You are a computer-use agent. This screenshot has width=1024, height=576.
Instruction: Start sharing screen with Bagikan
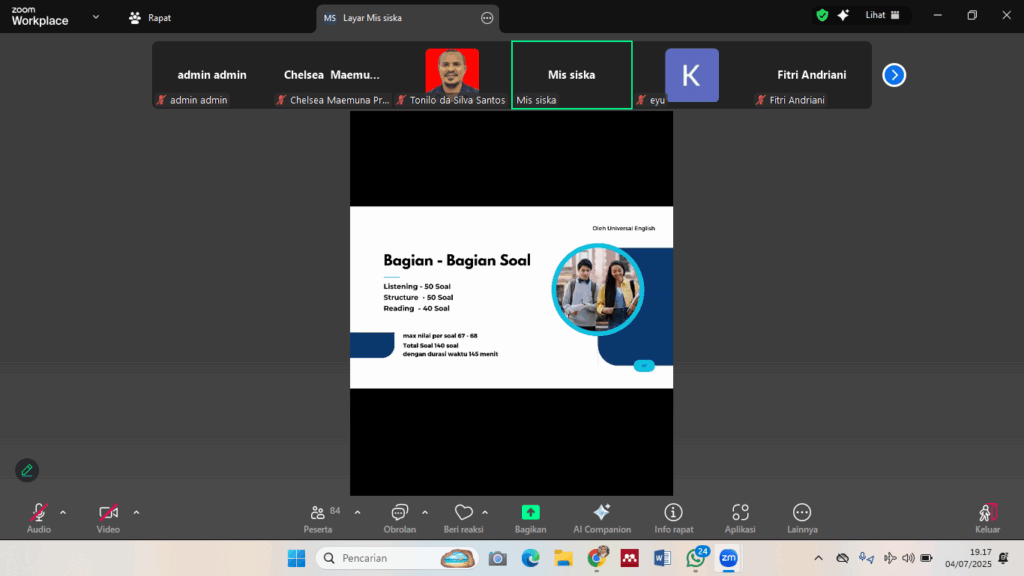(530, 516)
